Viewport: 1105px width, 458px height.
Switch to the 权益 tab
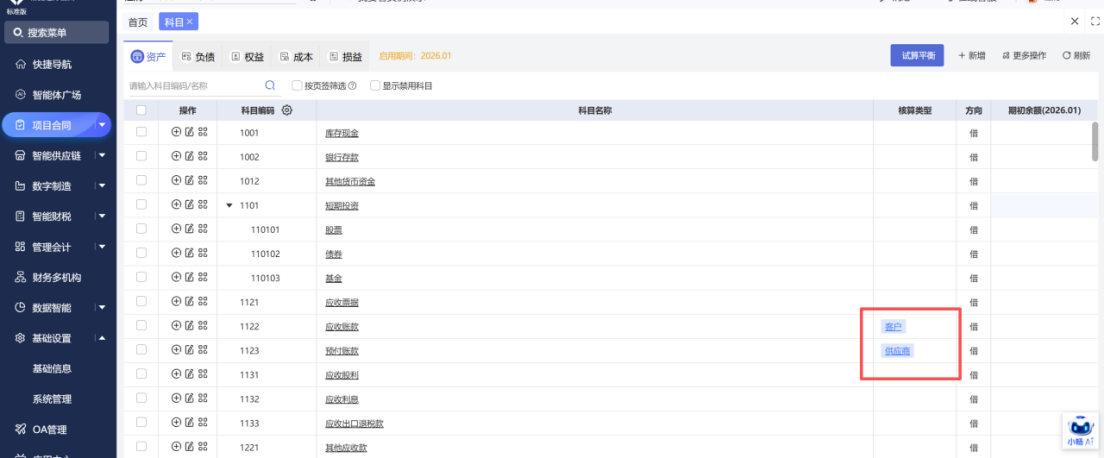click(247, 57)
